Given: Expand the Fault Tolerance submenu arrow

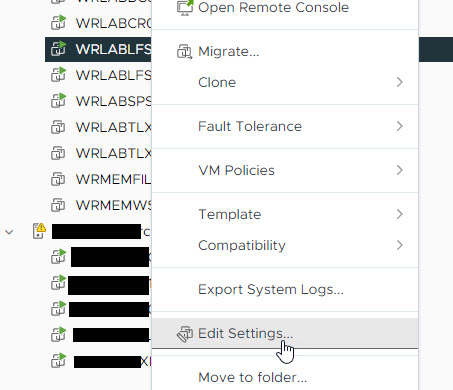Looking at the screenshot, I should click(400, 126).
